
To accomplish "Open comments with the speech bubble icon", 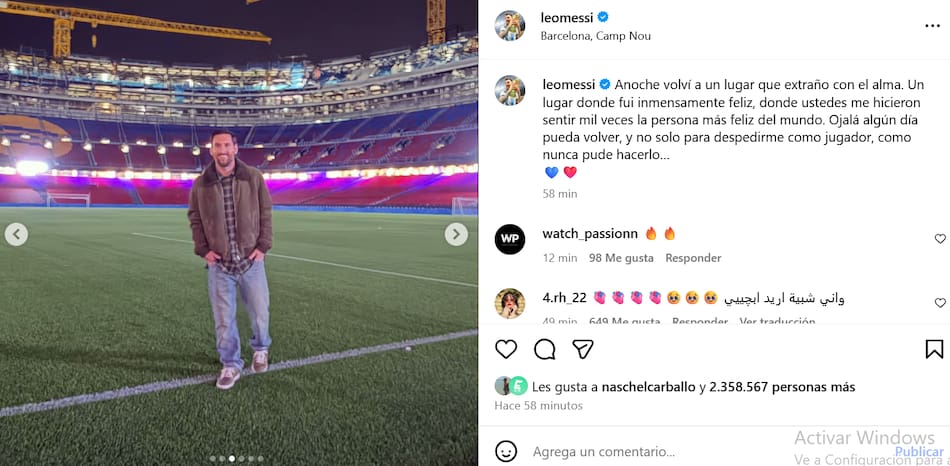I will point(545,349).
